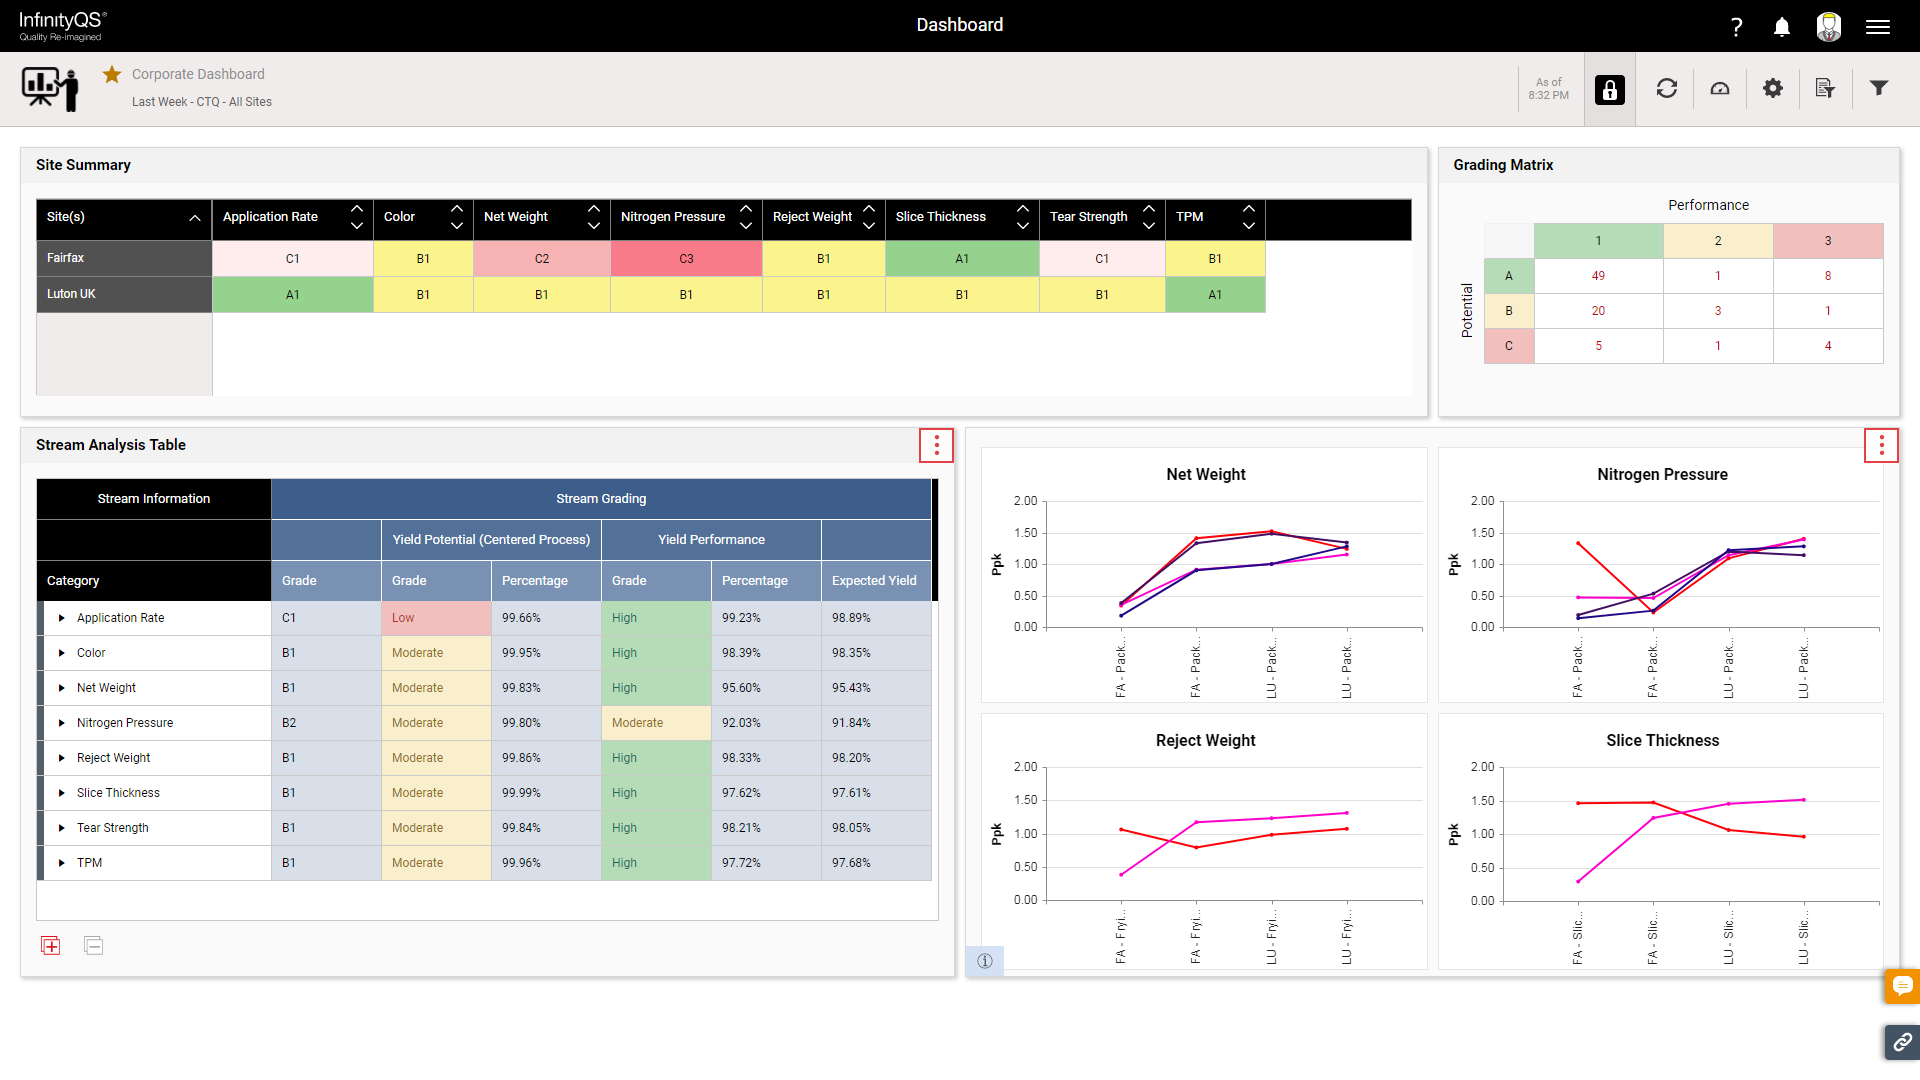Click grading matrix B1 value 20
The width and height of the screenshot is (1920, 1080).
(1598, 311)
